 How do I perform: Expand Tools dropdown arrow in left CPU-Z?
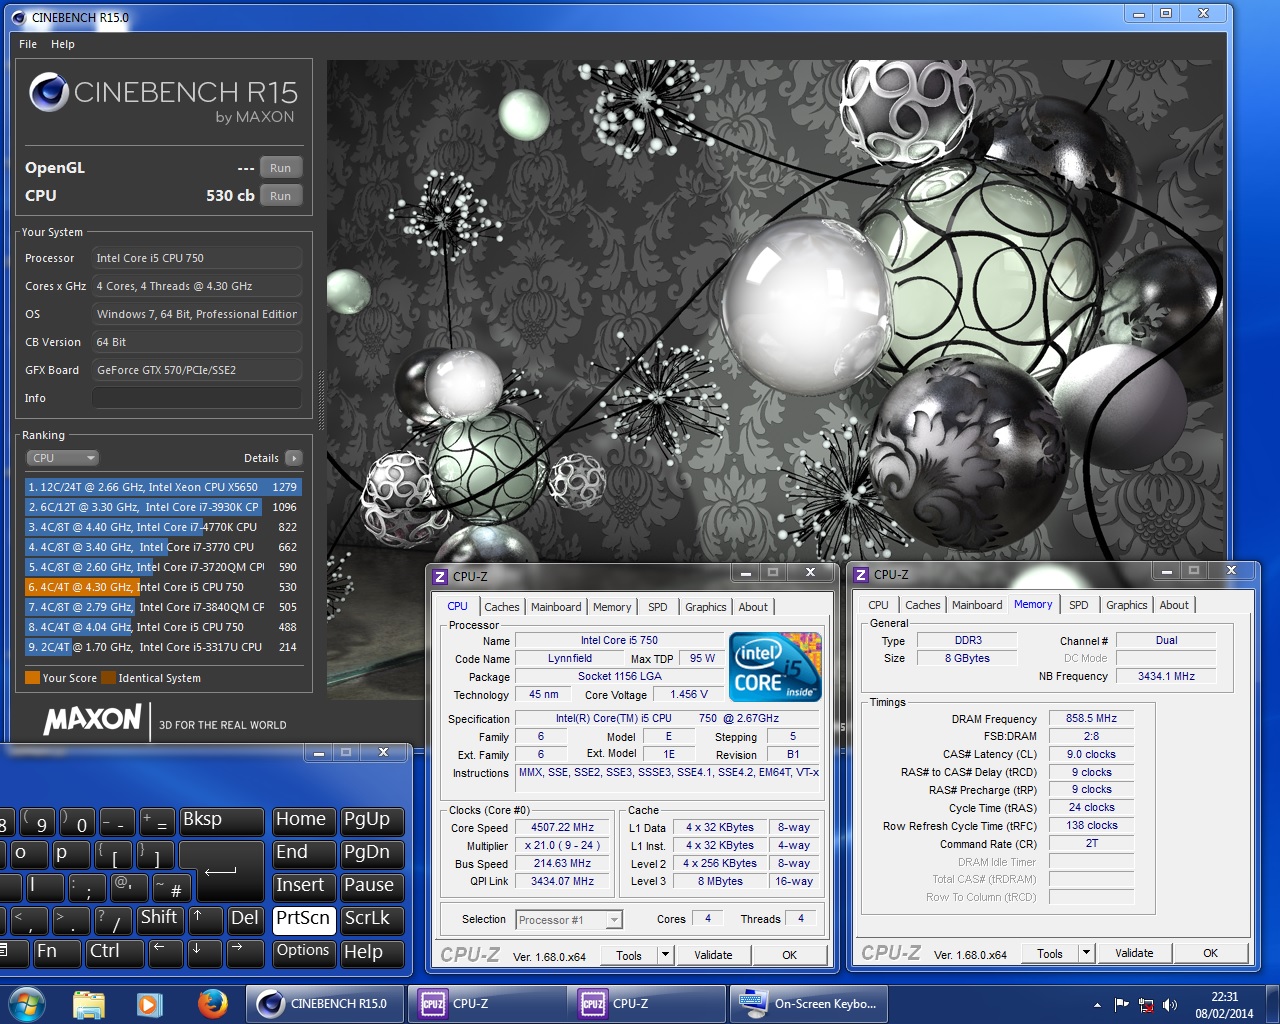tap(665, 955)
